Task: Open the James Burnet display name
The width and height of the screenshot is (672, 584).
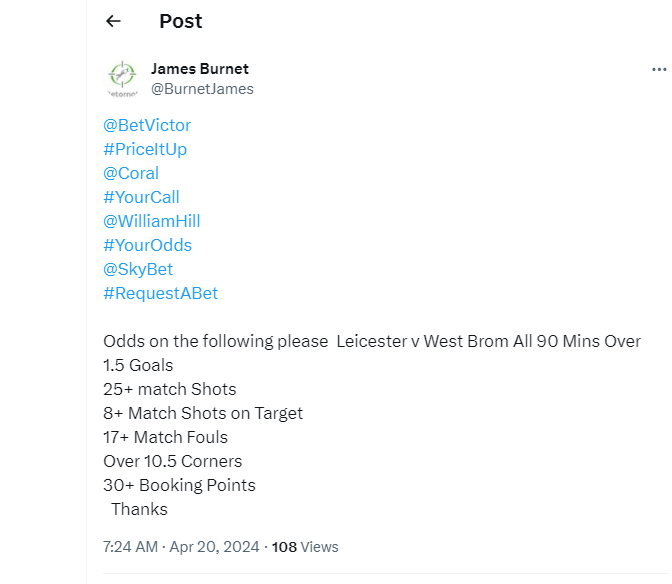Action: click(x=199, y=69)
